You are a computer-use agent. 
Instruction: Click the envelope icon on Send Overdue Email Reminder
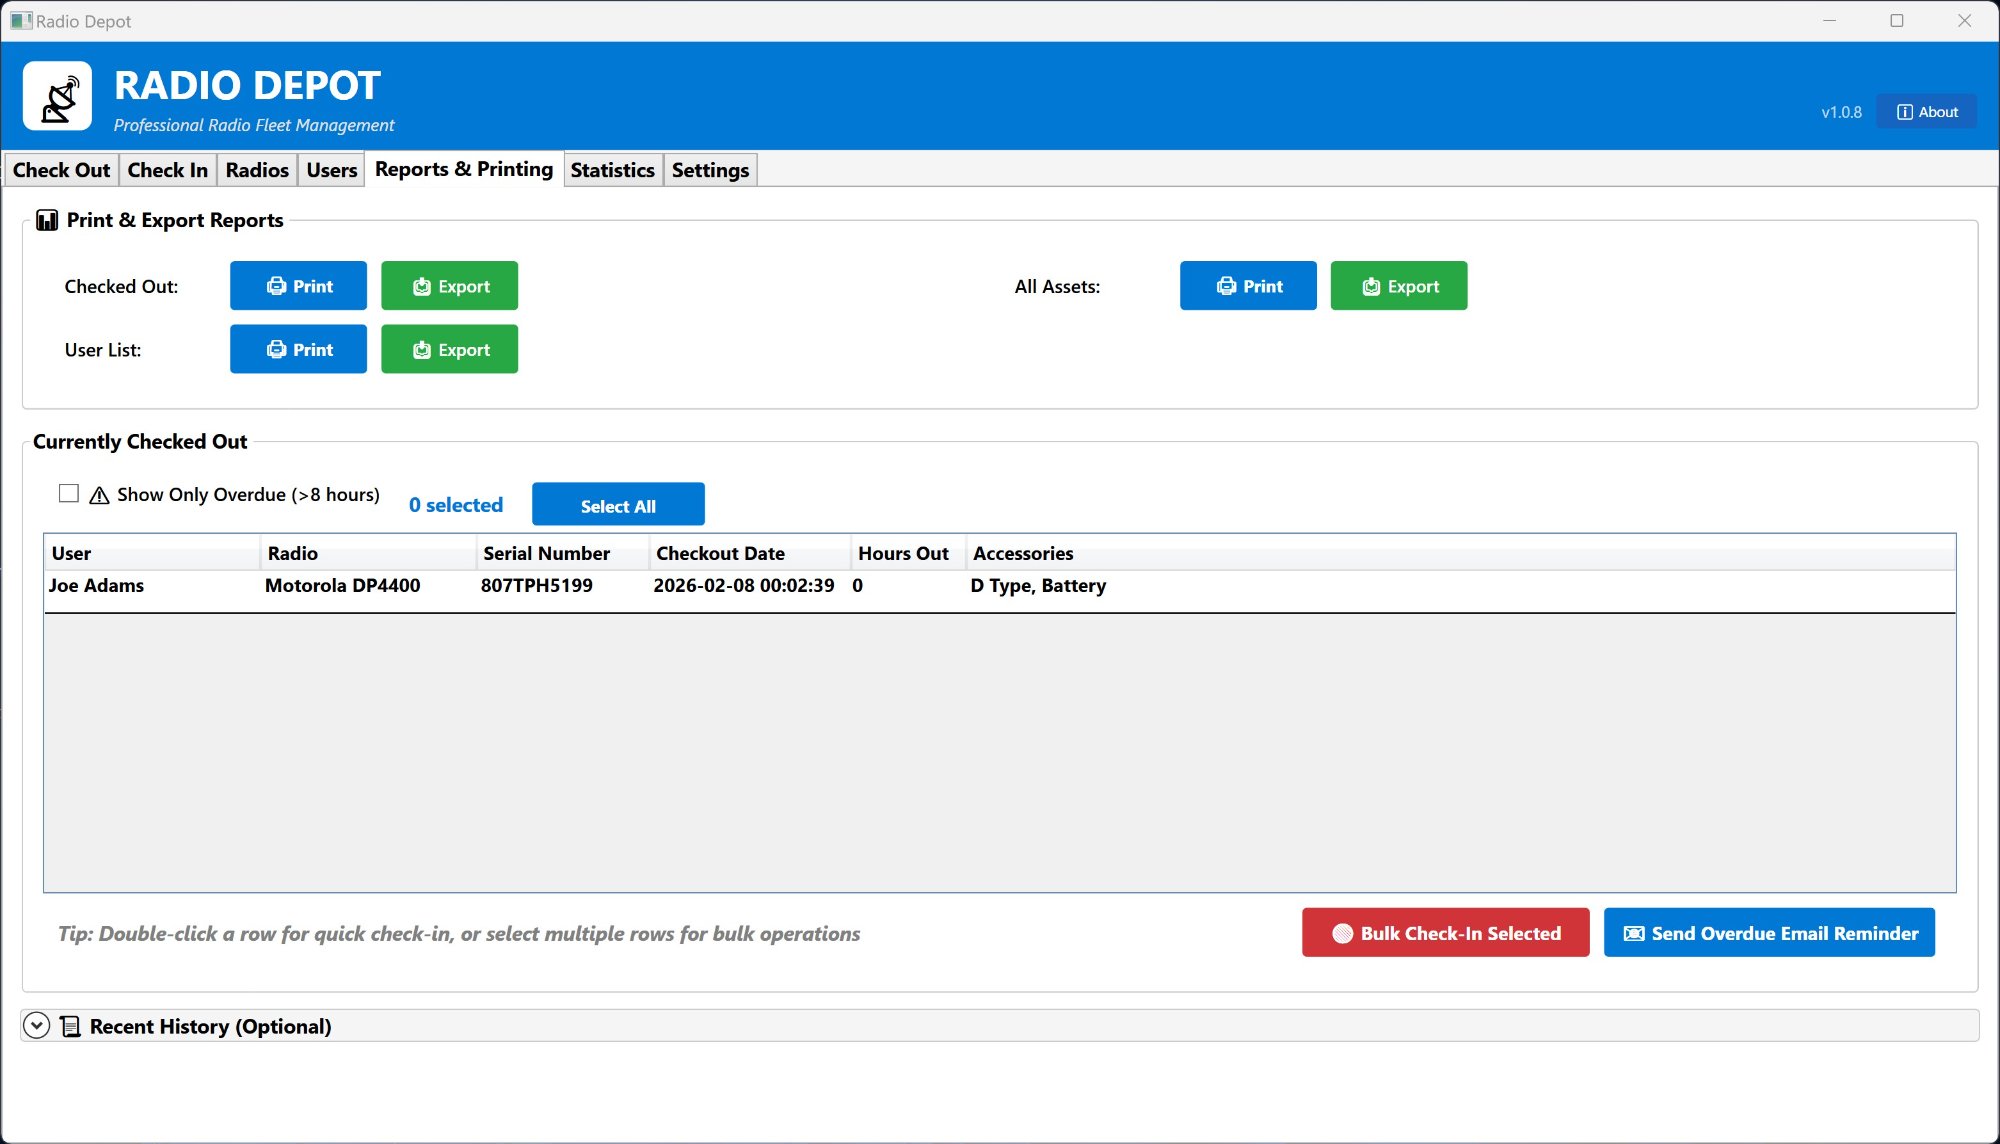pyautogui.click(x=1634, y=934)
